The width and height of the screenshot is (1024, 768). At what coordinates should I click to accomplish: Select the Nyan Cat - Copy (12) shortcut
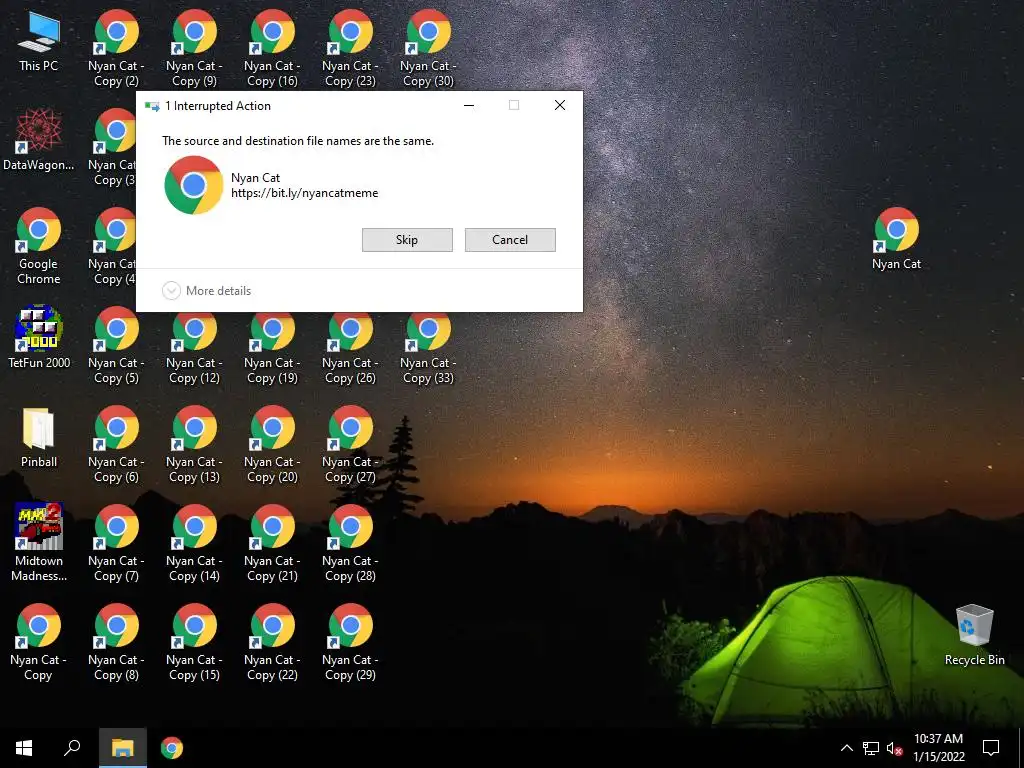tap(194, 349)
